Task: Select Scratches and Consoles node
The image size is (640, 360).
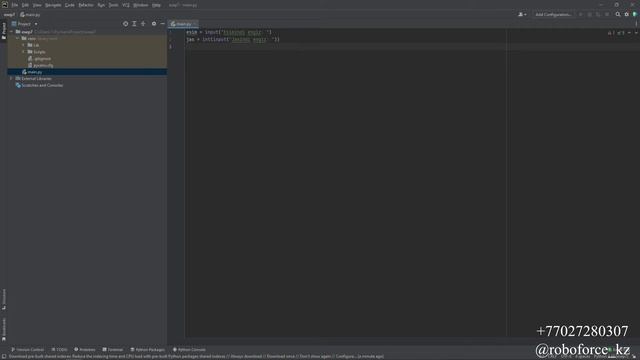Action: click(x=39, y=85)
